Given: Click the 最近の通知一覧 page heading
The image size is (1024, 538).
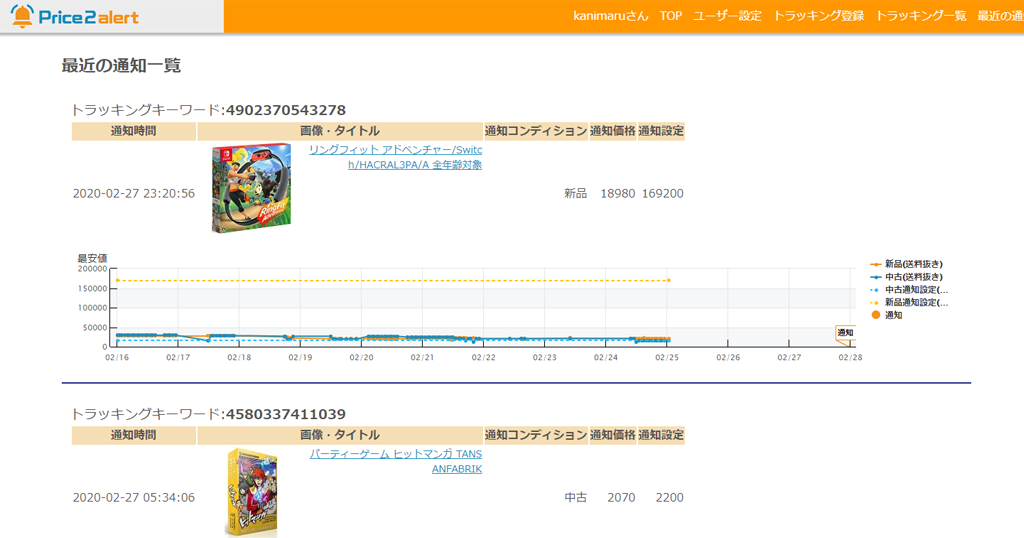Looking at the screenshot, I should (x=121, y=66).
